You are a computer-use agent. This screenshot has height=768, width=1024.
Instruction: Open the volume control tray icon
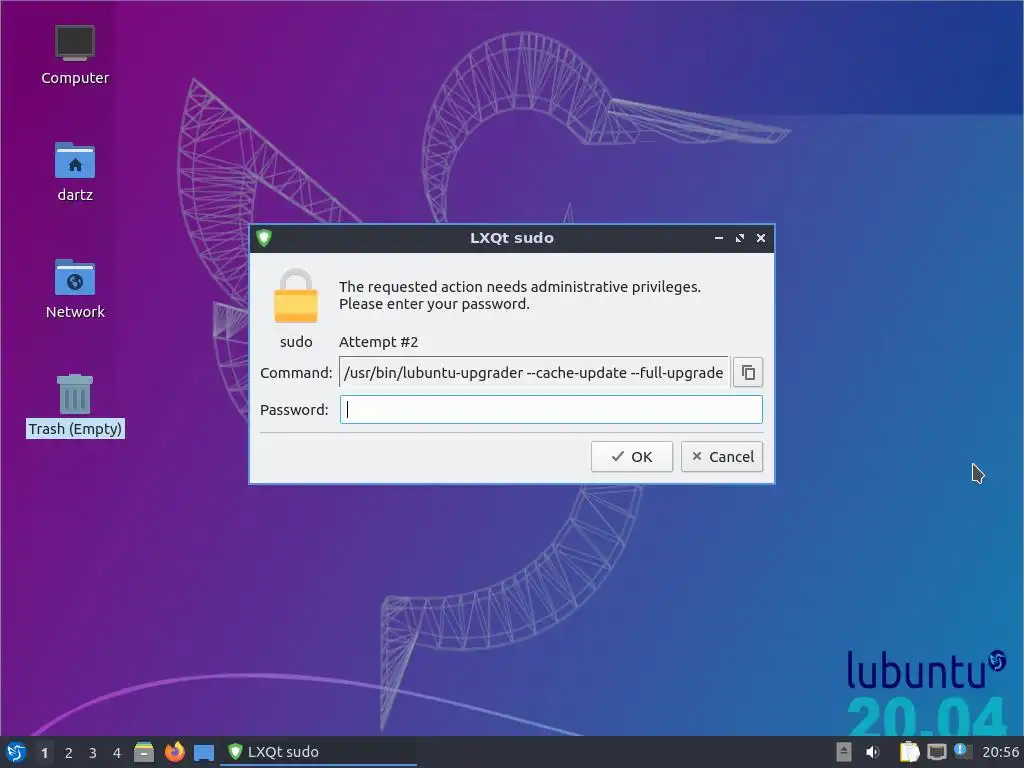[x=872, y=752]
